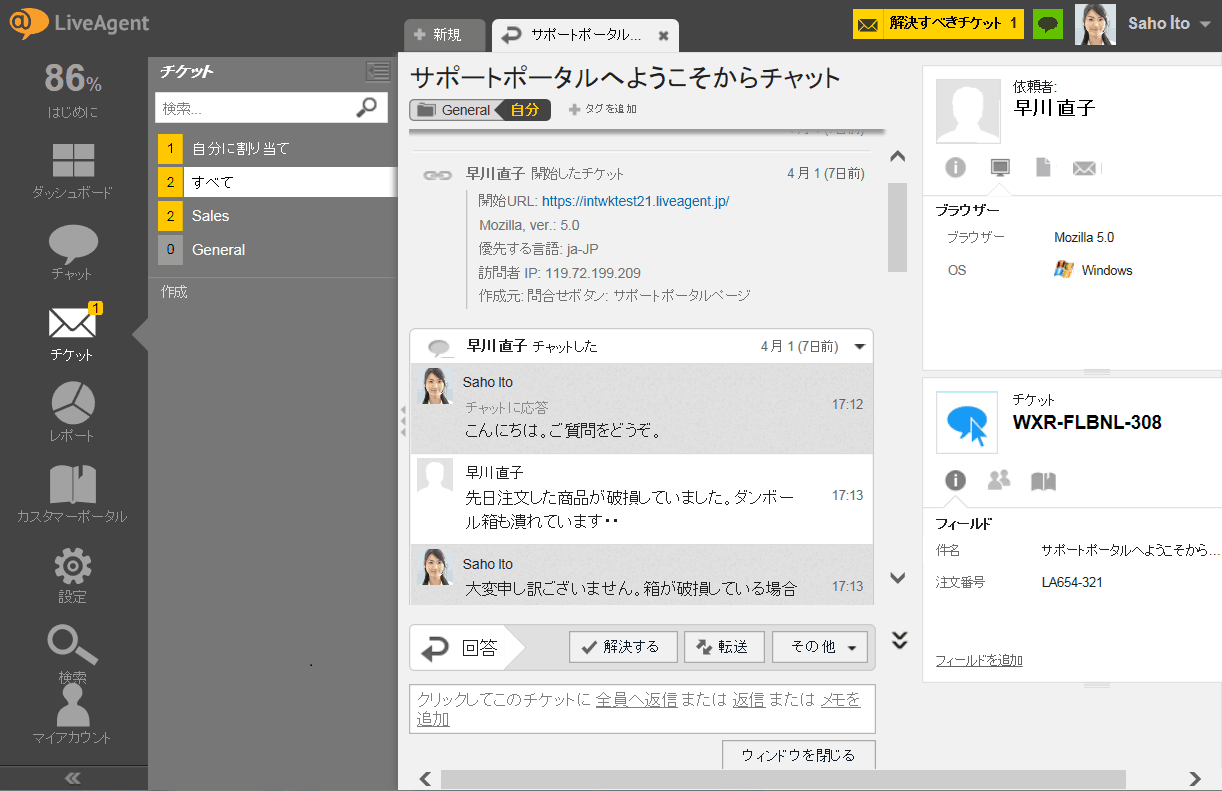
Task: Click the conversation scroll-down chevron
Action: (x=897, y=578)
